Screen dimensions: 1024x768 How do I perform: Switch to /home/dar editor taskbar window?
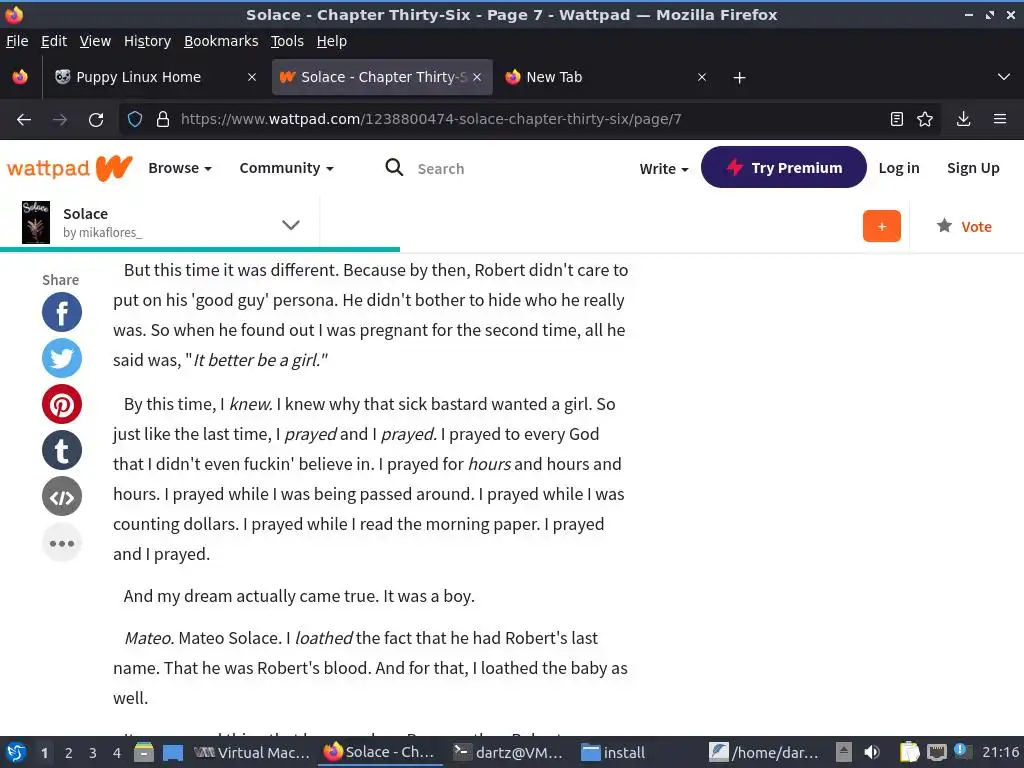tap(764, 753)
